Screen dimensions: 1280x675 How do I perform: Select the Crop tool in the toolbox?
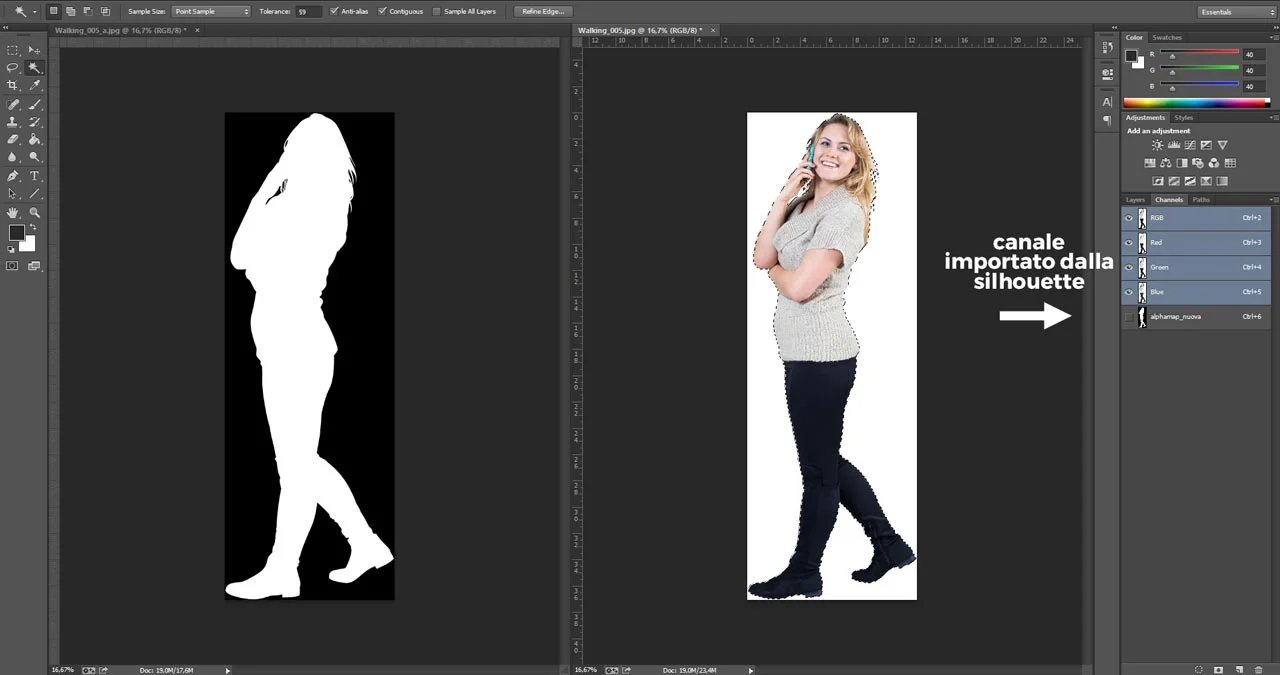[x=13, y=86]
